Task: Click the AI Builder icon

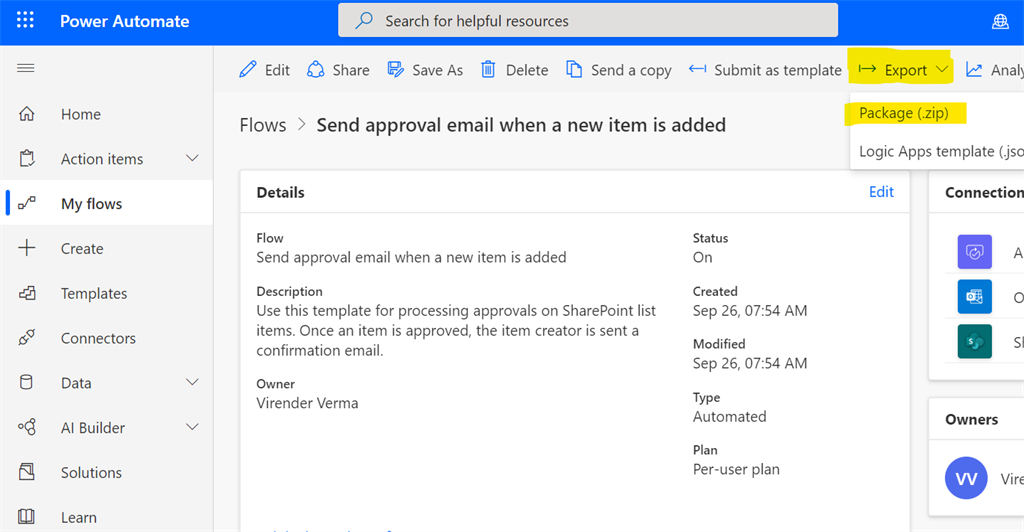Action: (27, 428)
